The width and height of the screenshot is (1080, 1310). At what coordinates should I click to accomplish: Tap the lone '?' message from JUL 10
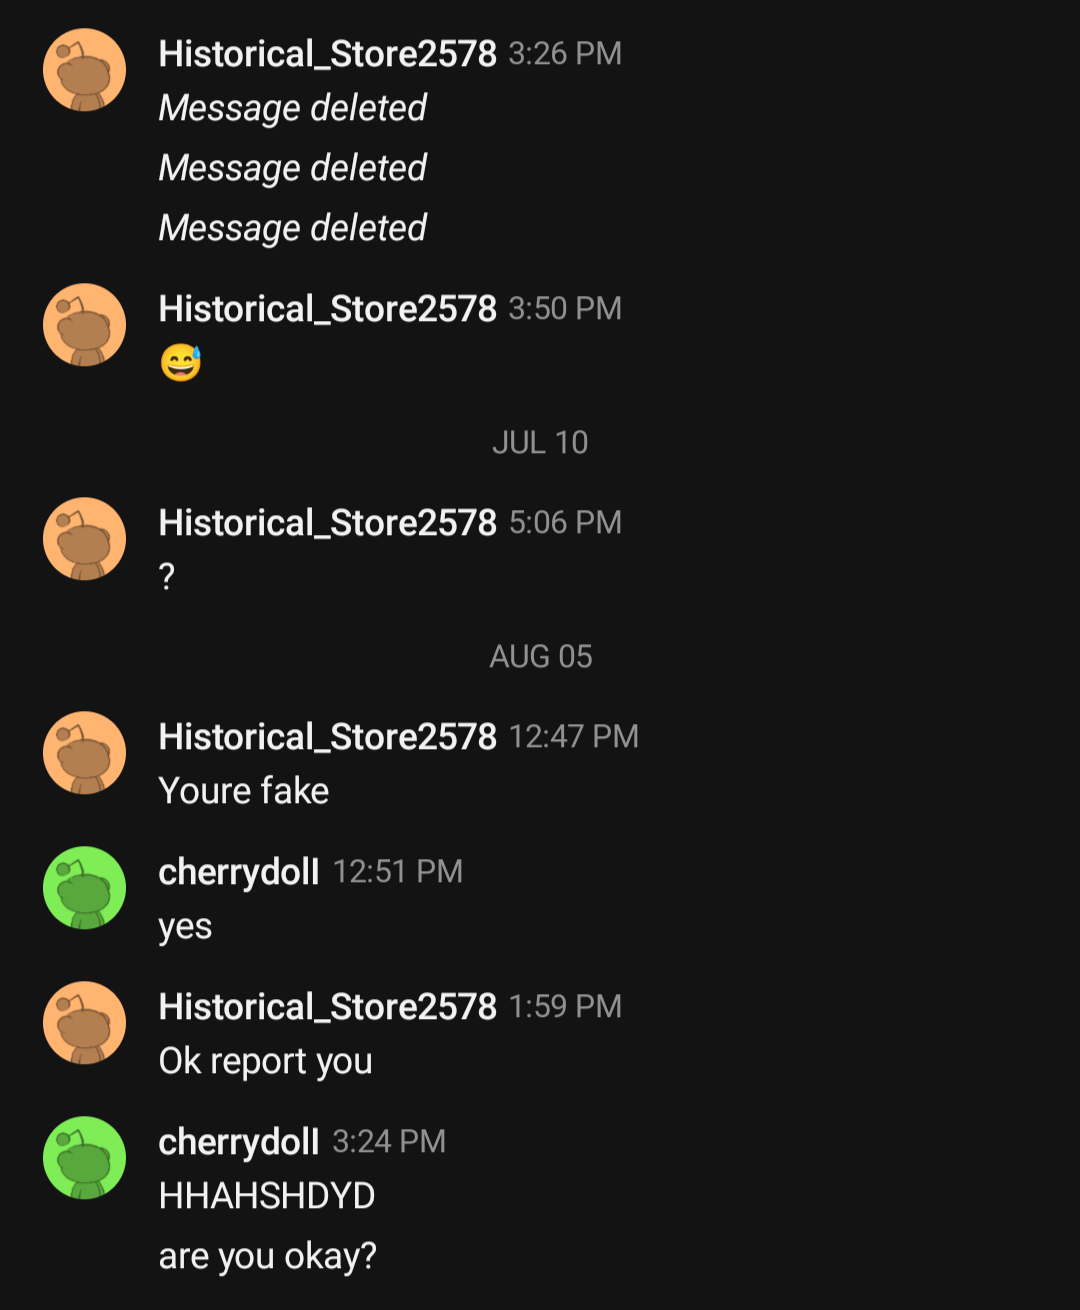(x=167, y=577)
